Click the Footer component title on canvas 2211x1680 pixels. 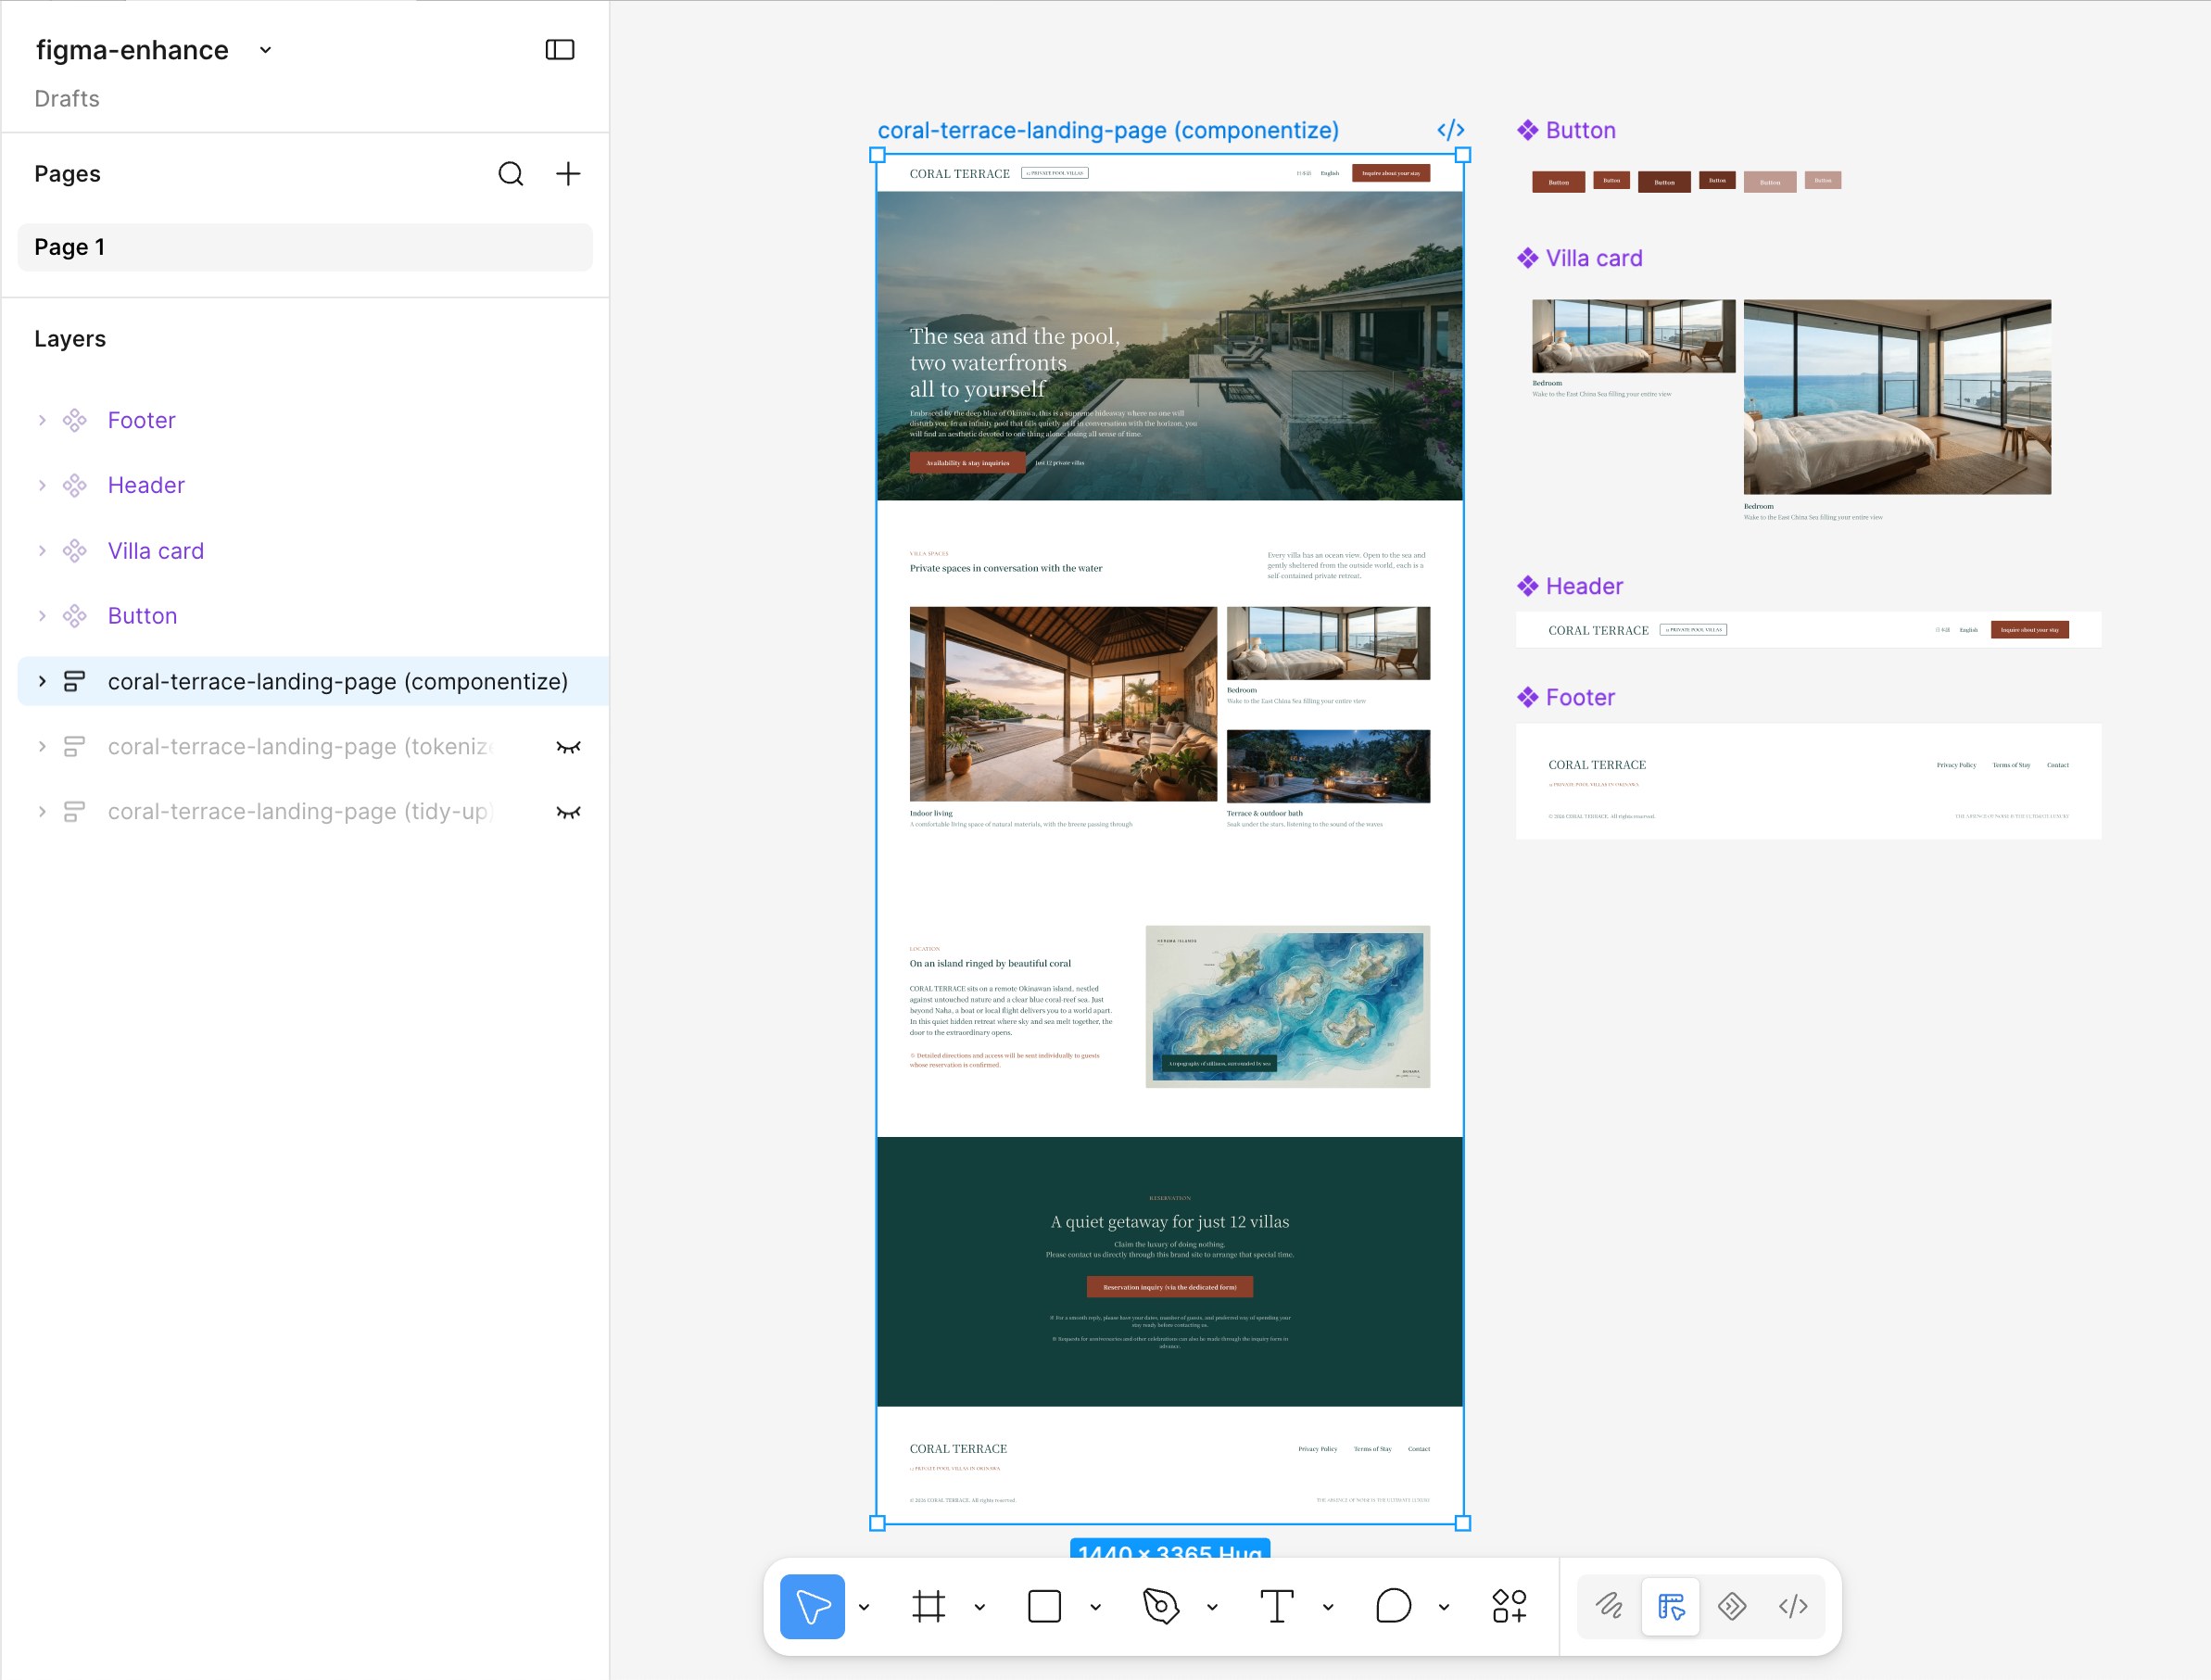pos(1580,697)
